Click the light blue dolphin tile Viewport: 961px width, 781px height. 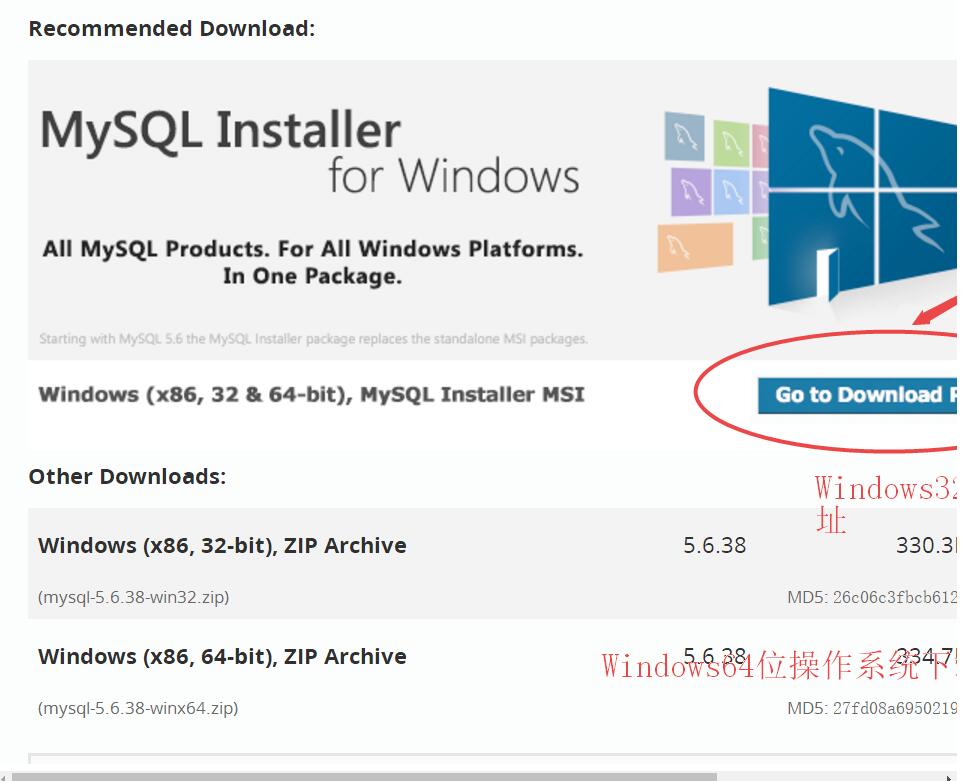(x=732, y=190)
